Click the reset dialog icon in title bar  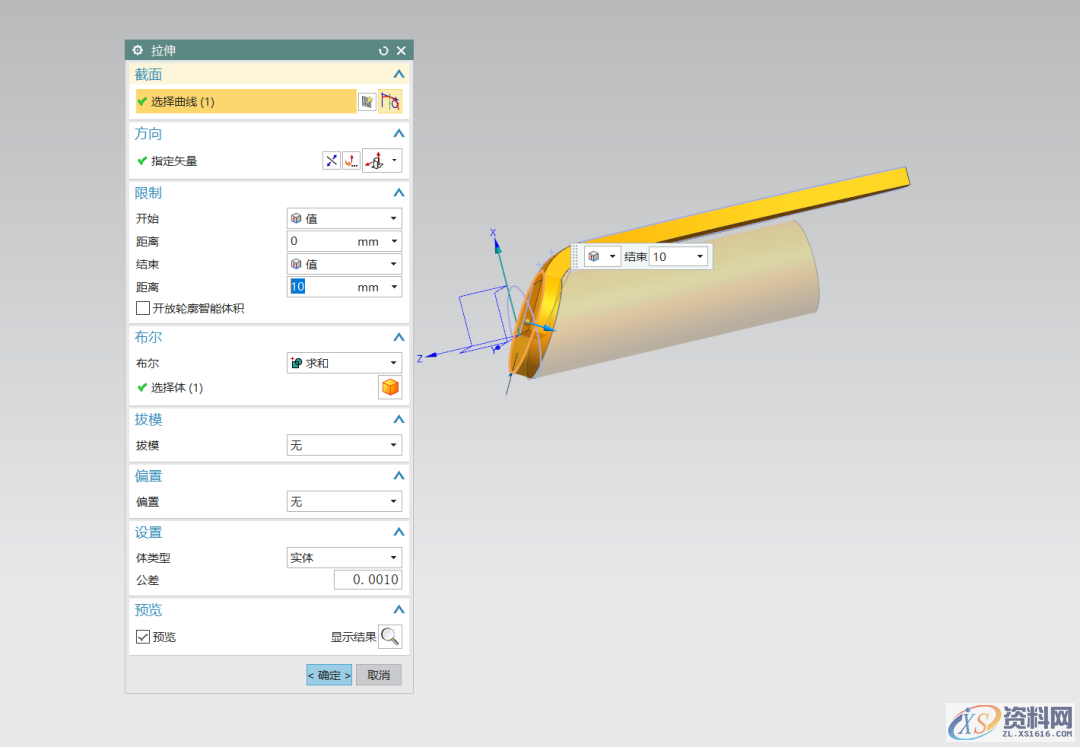pos(384,50)
